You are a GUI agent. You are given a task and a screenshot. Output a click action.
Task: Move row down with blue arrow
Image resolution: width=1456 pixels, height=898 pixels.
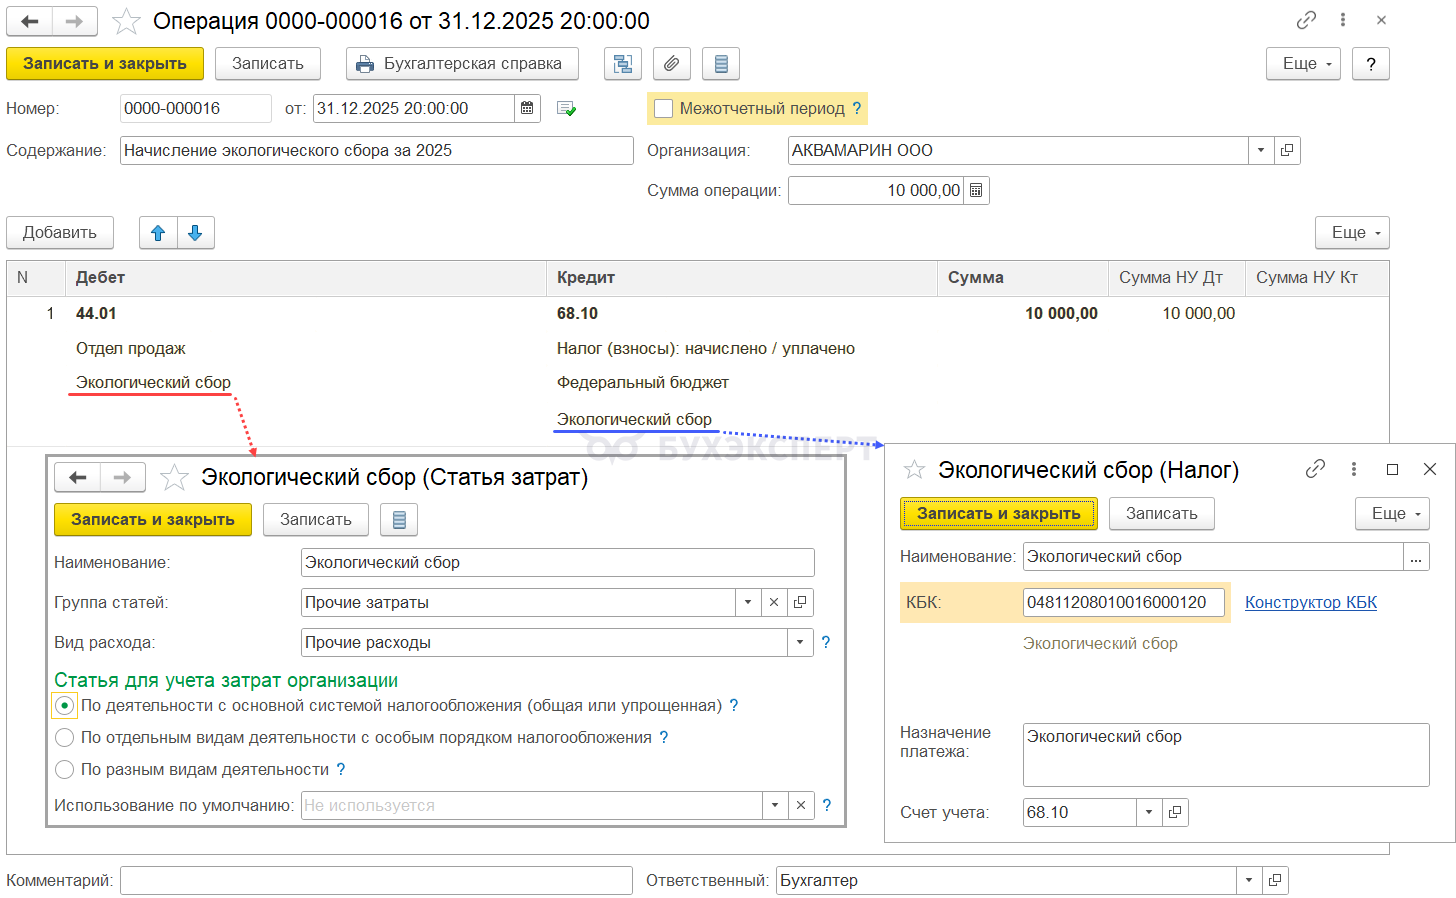tap(195, 233)
